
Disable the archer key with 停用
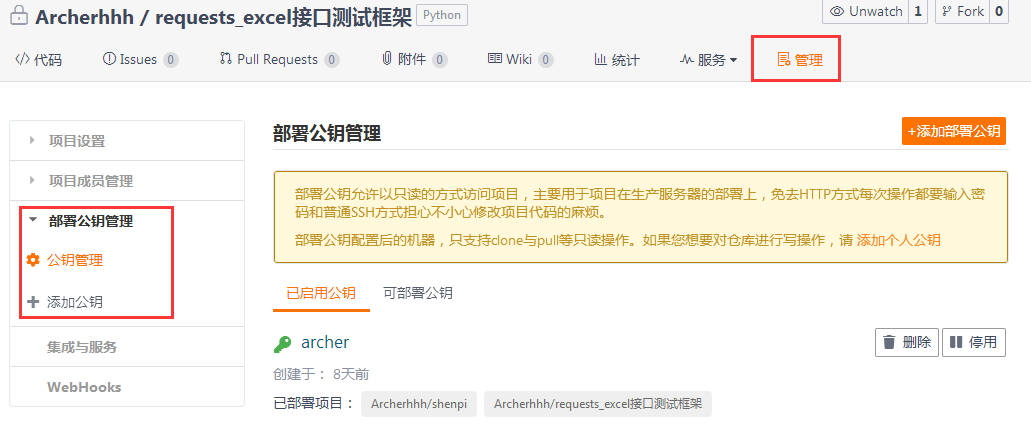pyautogui.click(x=974, y=342)
